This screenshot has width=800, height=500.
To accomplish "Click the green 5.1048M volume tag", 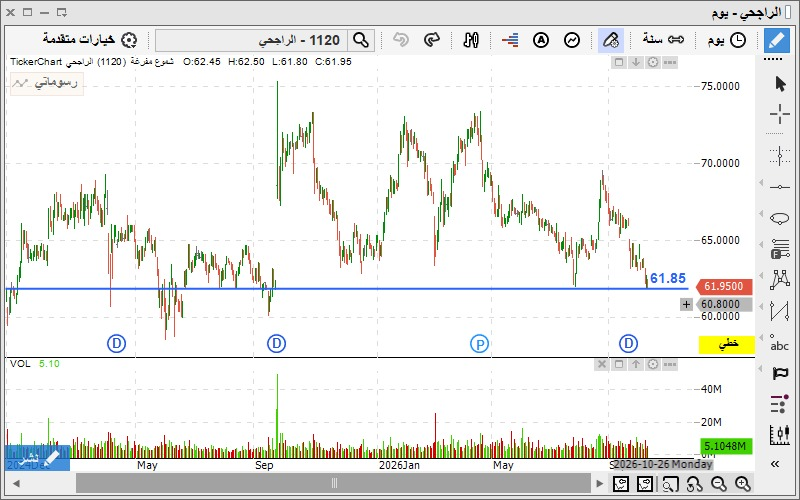I will tap(727, 446).
